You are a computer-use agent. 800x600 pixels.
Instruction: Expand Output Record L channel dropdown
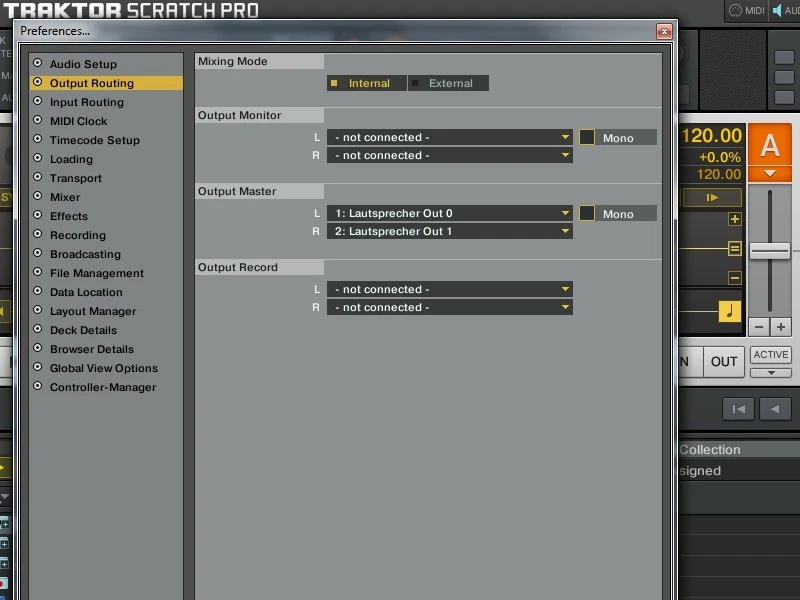(451, 289)
